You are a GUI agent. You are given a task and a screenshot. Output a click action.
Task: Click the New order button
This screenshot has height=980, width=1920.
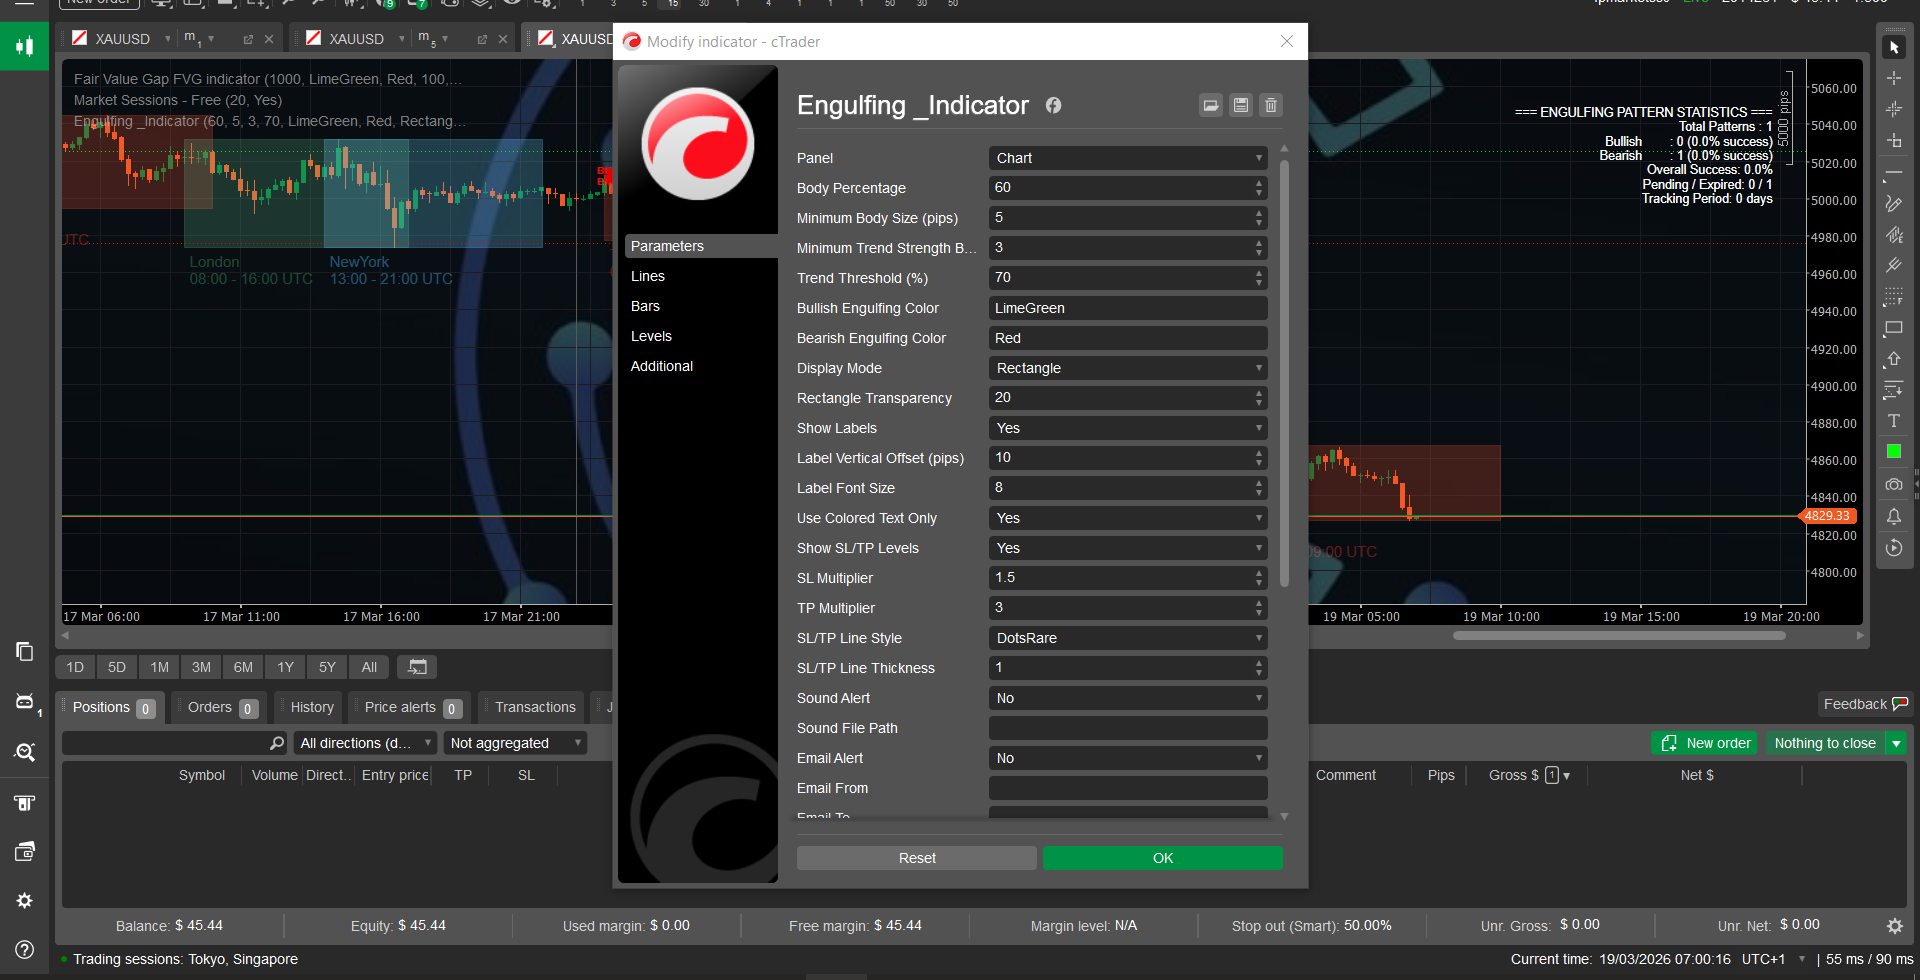[x=1704, y=742]
